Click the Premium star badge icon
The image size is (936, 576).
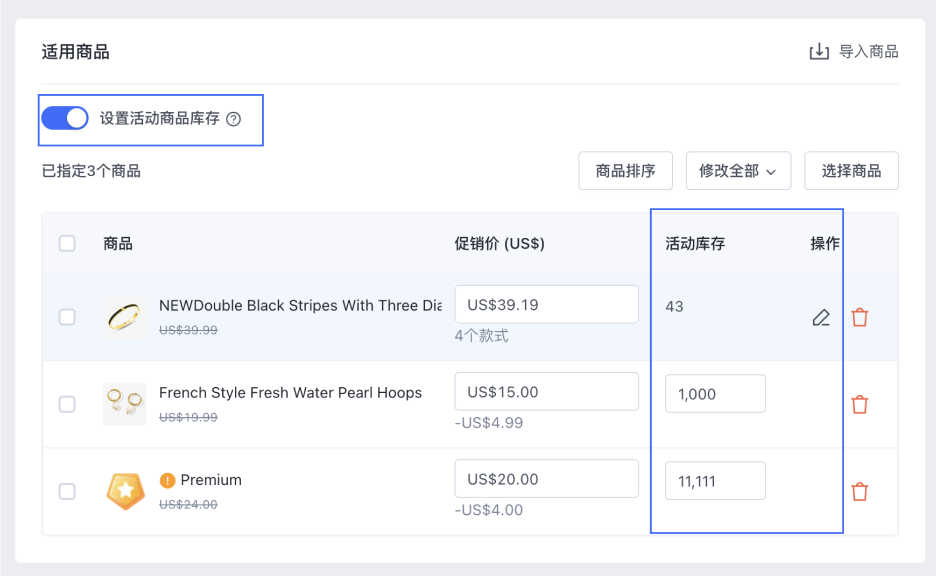tap(126, 492)
